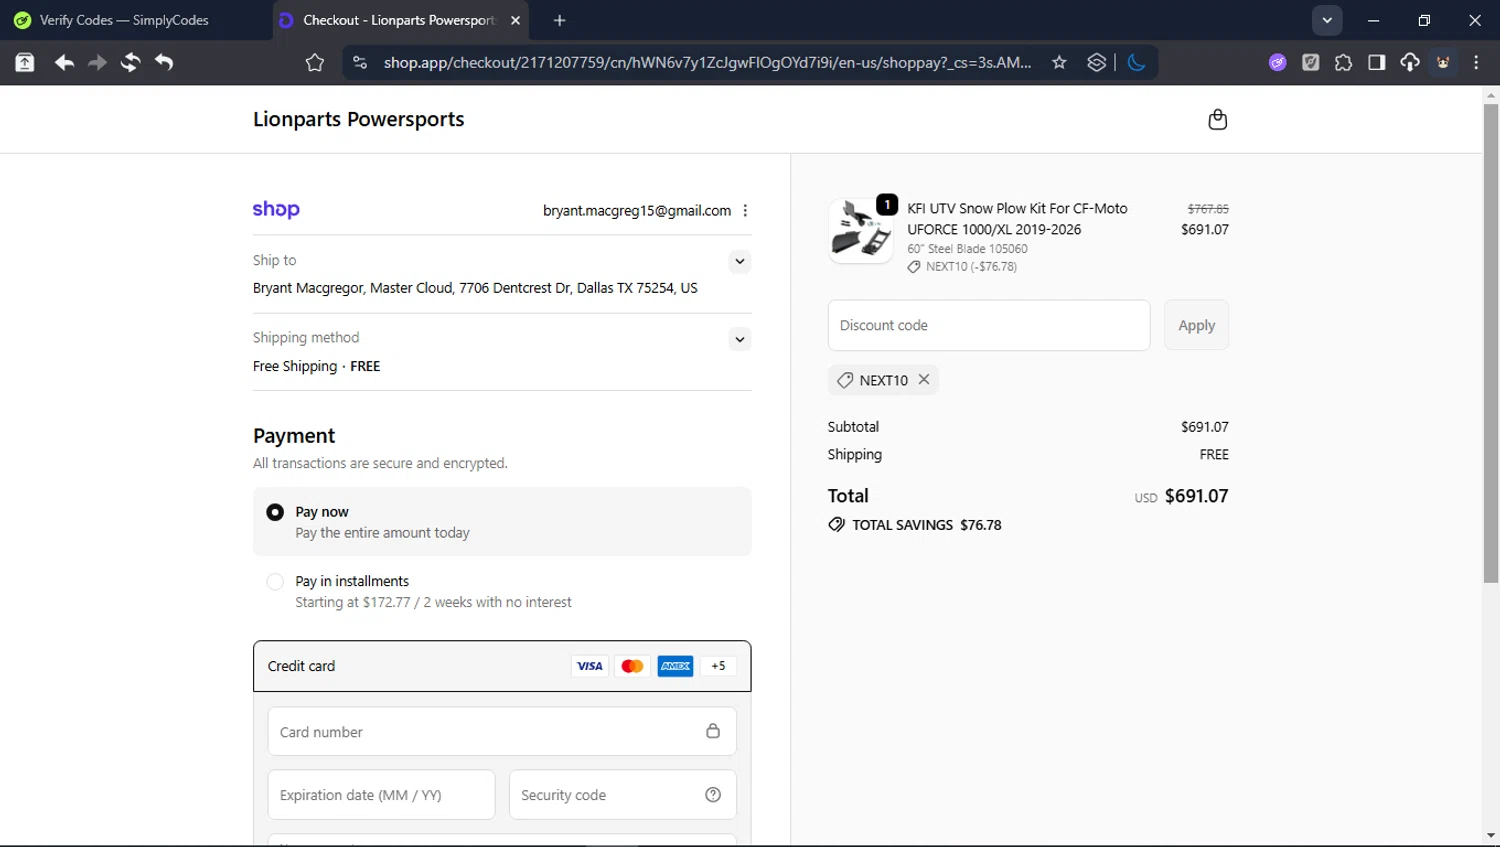
Task: Click the layered shield icon in address bar
Action: (x=1096, y=62)
